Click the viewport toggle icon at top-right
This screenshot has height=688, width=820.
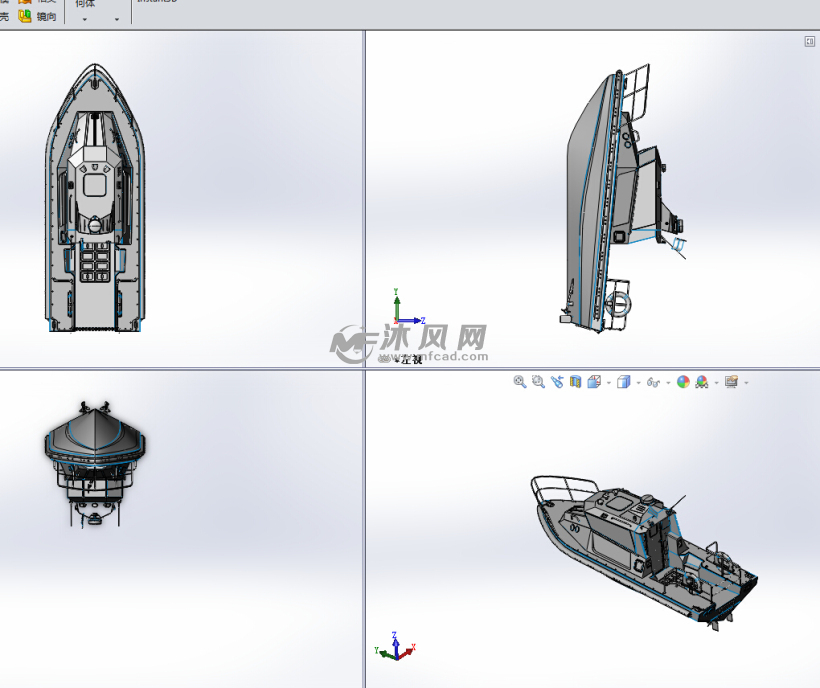[809, 41]
